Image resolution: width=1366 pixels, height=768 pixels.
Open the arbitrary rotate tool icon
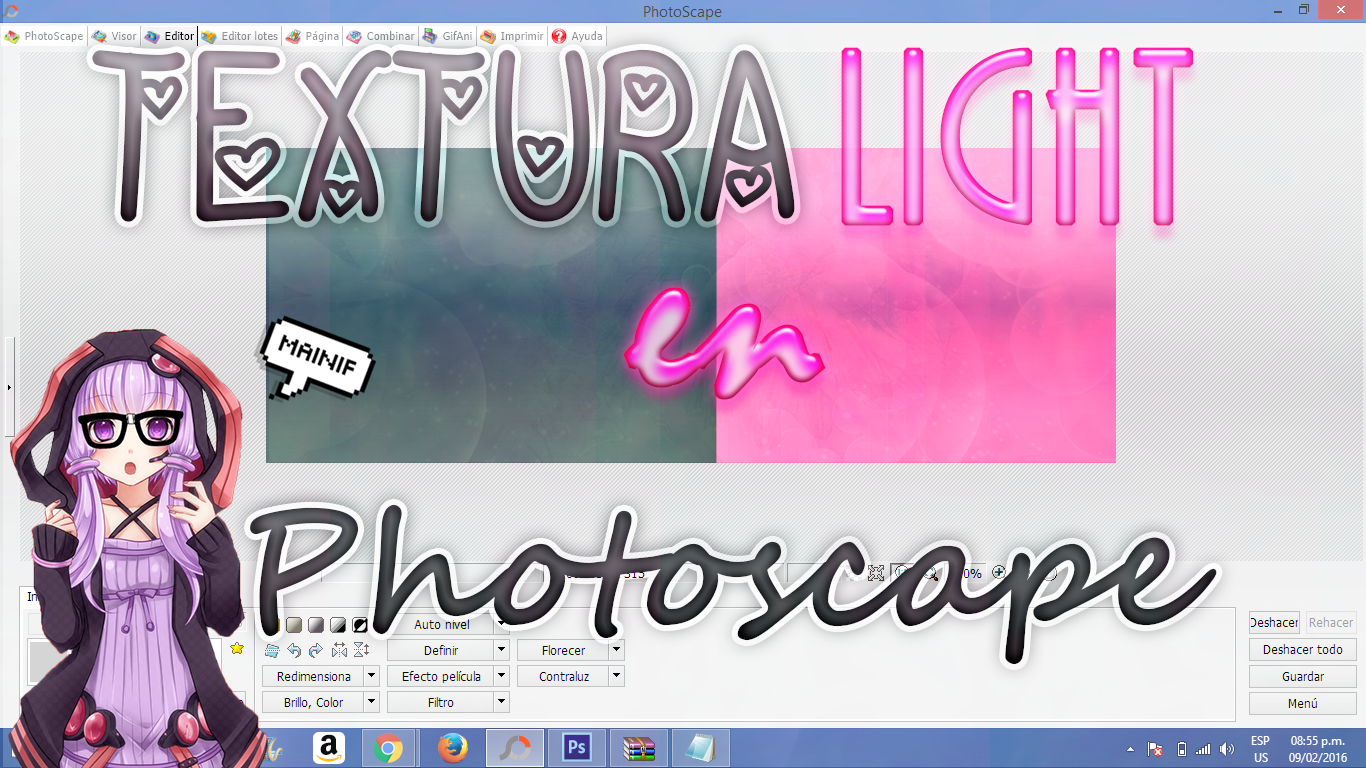[272, 651]
